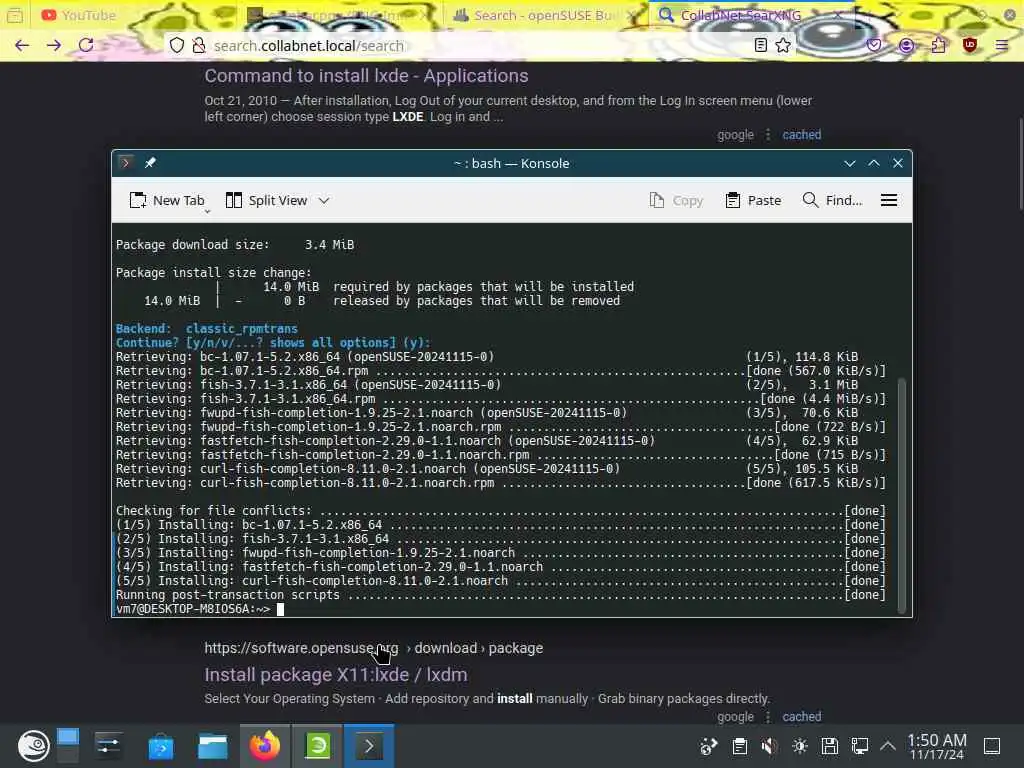
Task: Open the uBlock Origin extension icon
Action: click(x=970, y=45)
